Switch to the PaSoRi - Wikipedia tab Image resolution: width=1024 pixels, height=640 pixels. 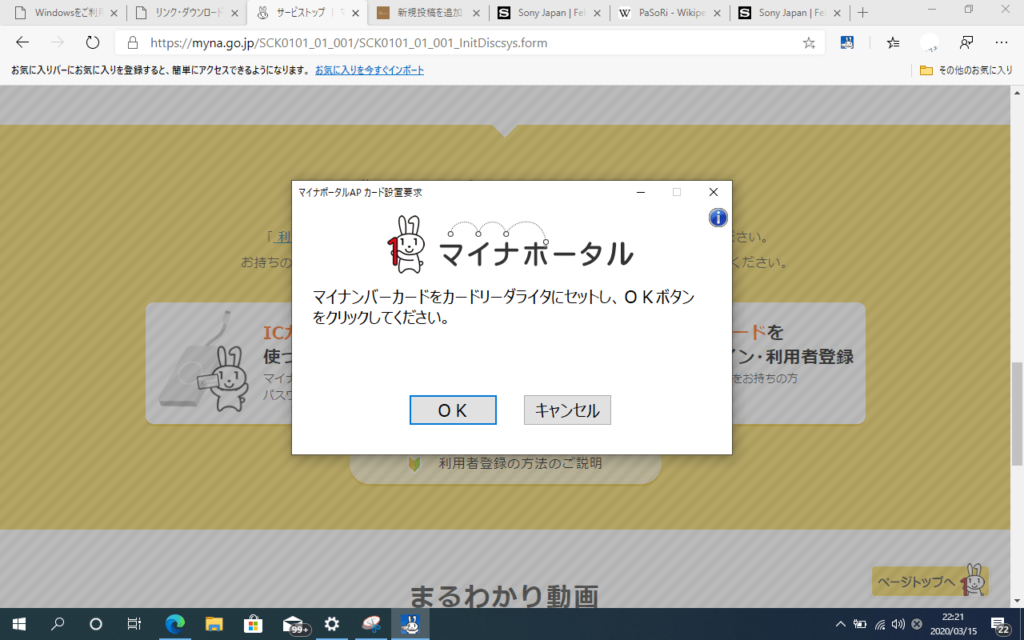click(669, 13)
